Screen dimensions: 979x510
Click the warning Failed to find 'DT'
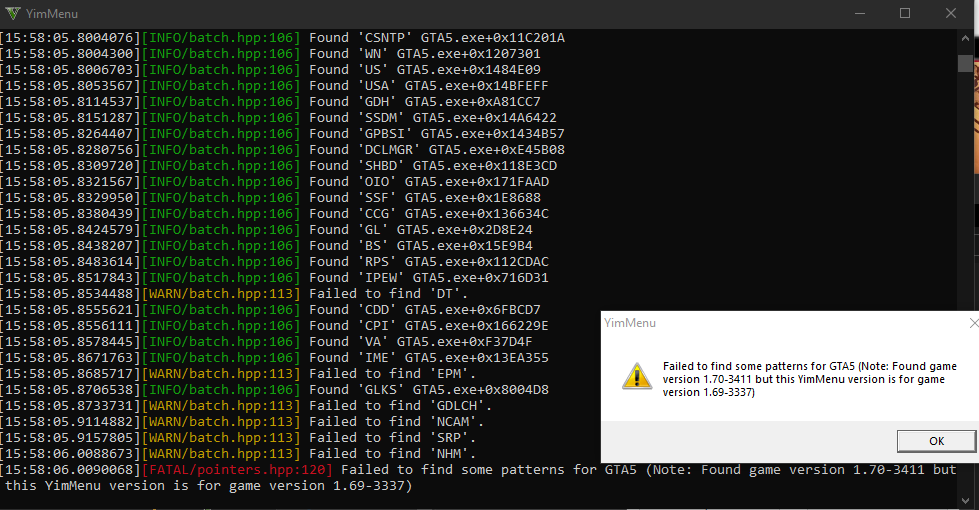tap(234, 294)
